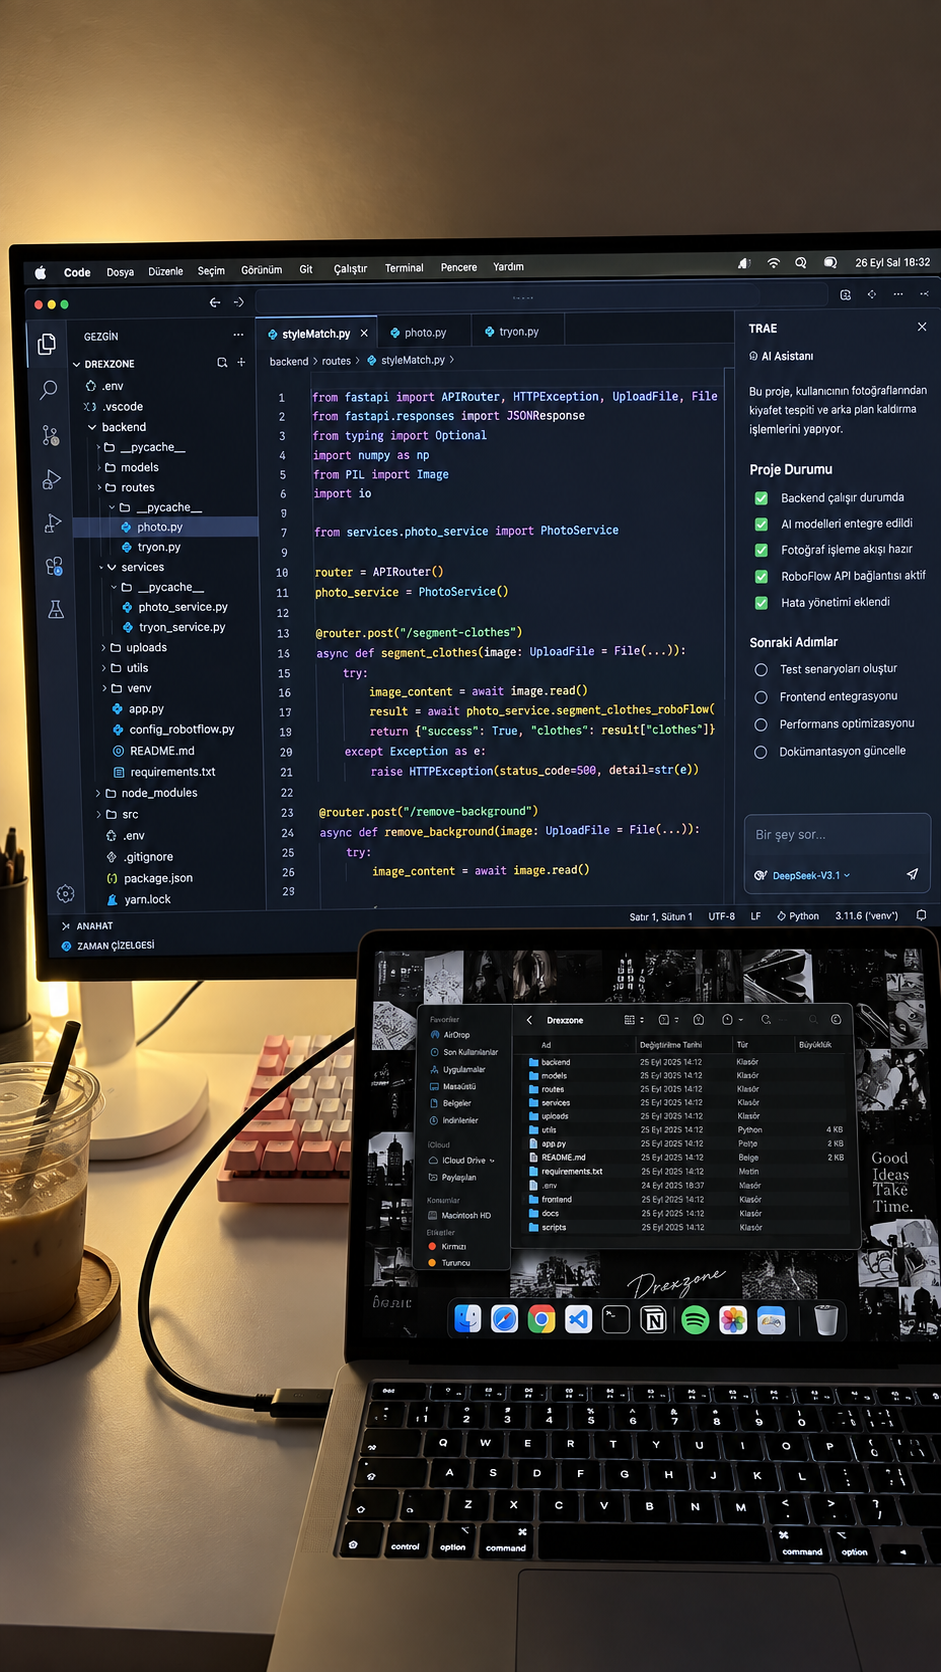
Task: Close the styleMatch.py tab
Action: tap(364, 333)
